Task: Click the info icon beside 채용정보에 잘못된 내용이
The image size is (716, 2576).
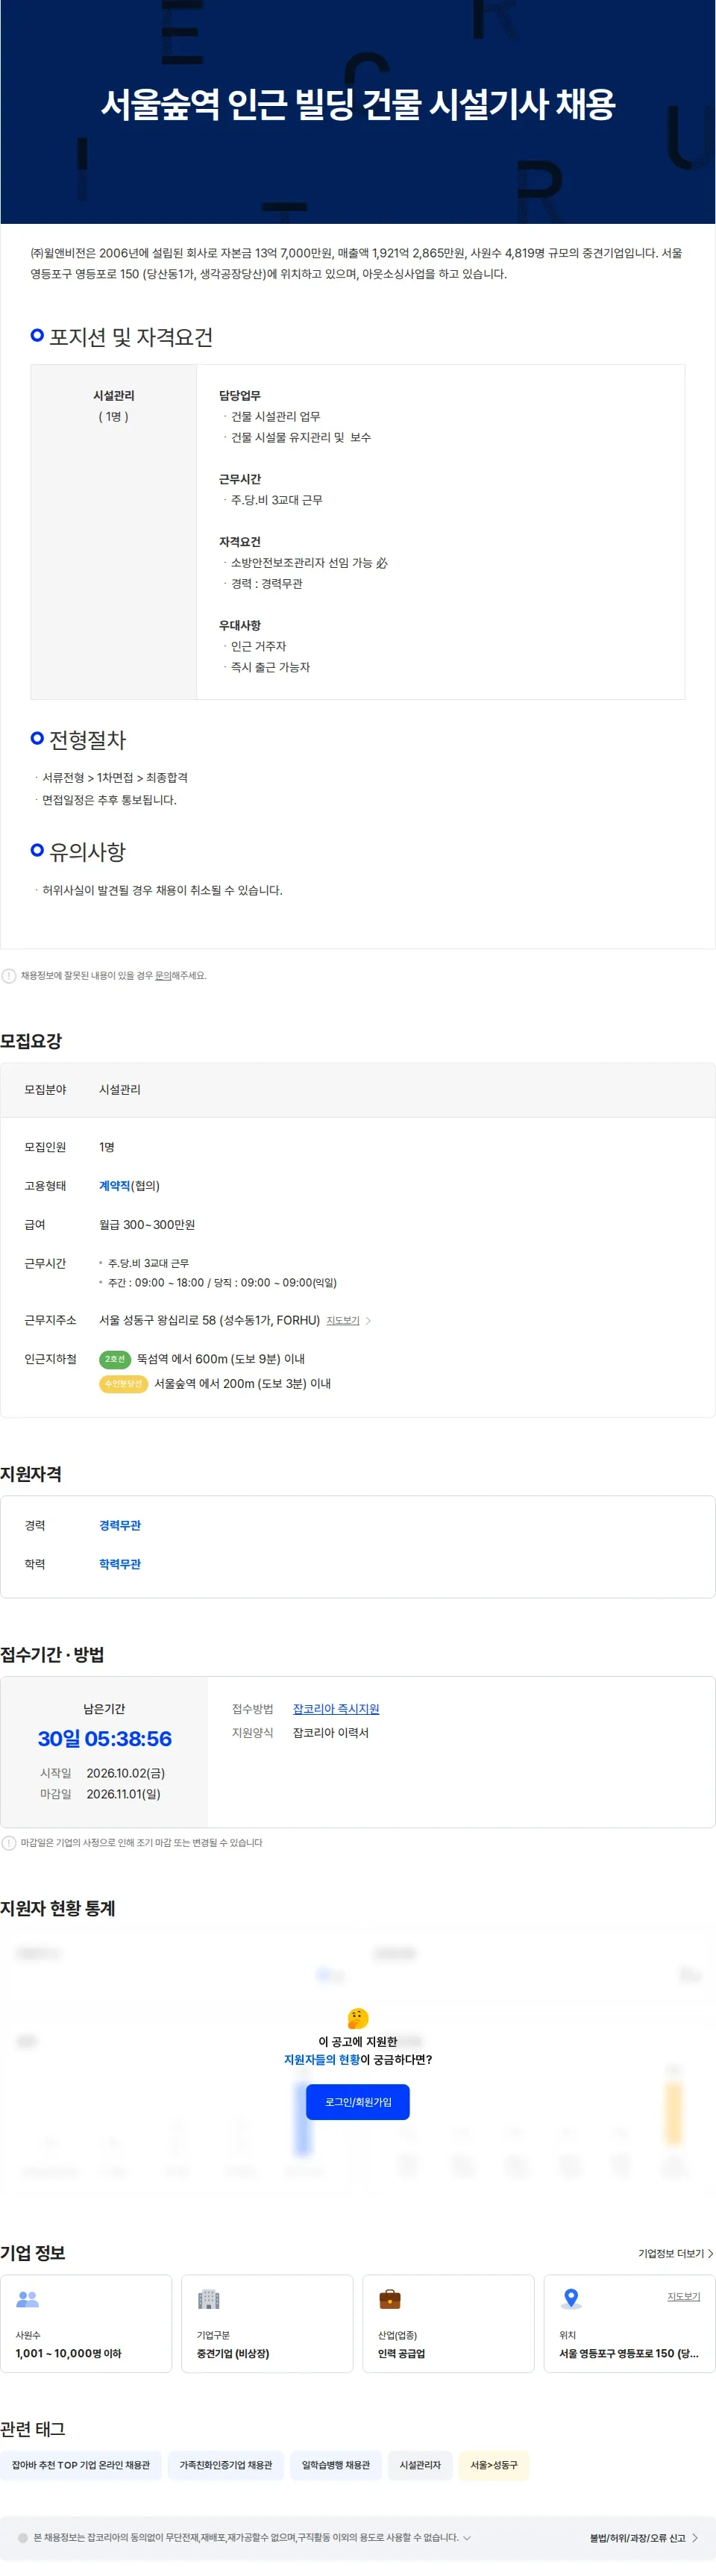Action: coord(9,976)
